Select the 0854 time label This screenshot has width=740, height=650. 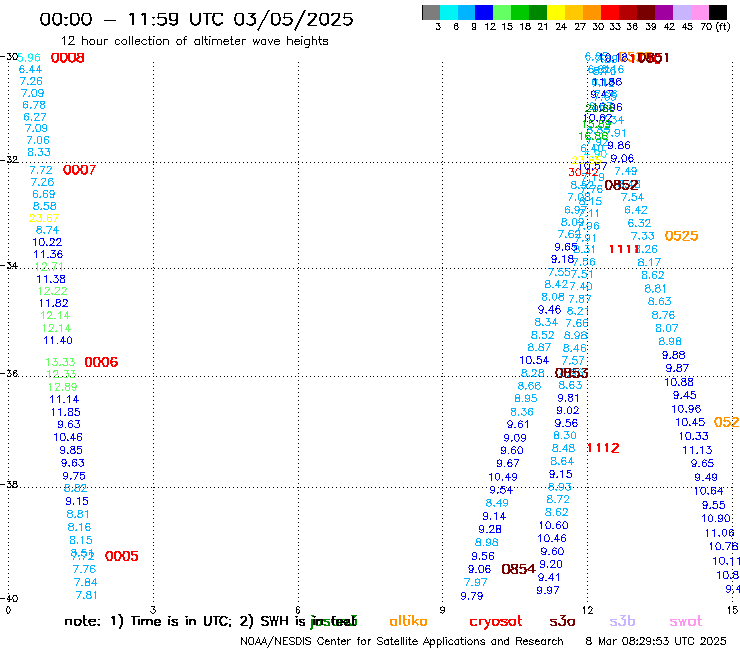click(x=518, y=569)
